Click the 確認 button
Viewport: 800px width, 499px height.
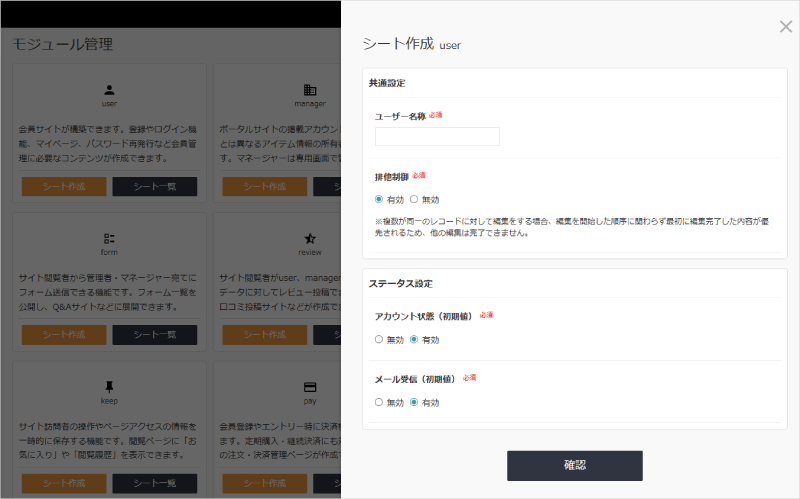[574, 465]
